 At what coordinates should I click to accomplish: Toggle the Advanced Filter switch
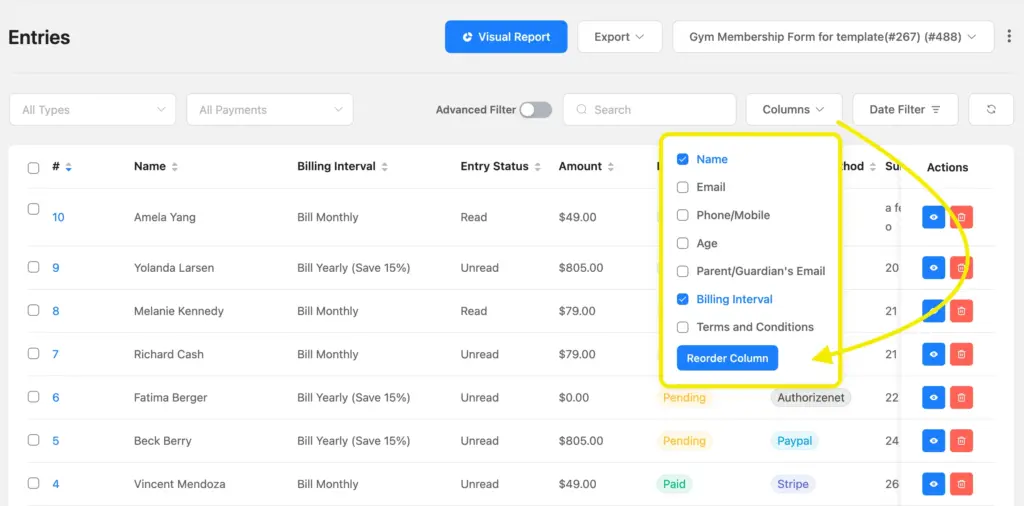click(x=536, y=110)
